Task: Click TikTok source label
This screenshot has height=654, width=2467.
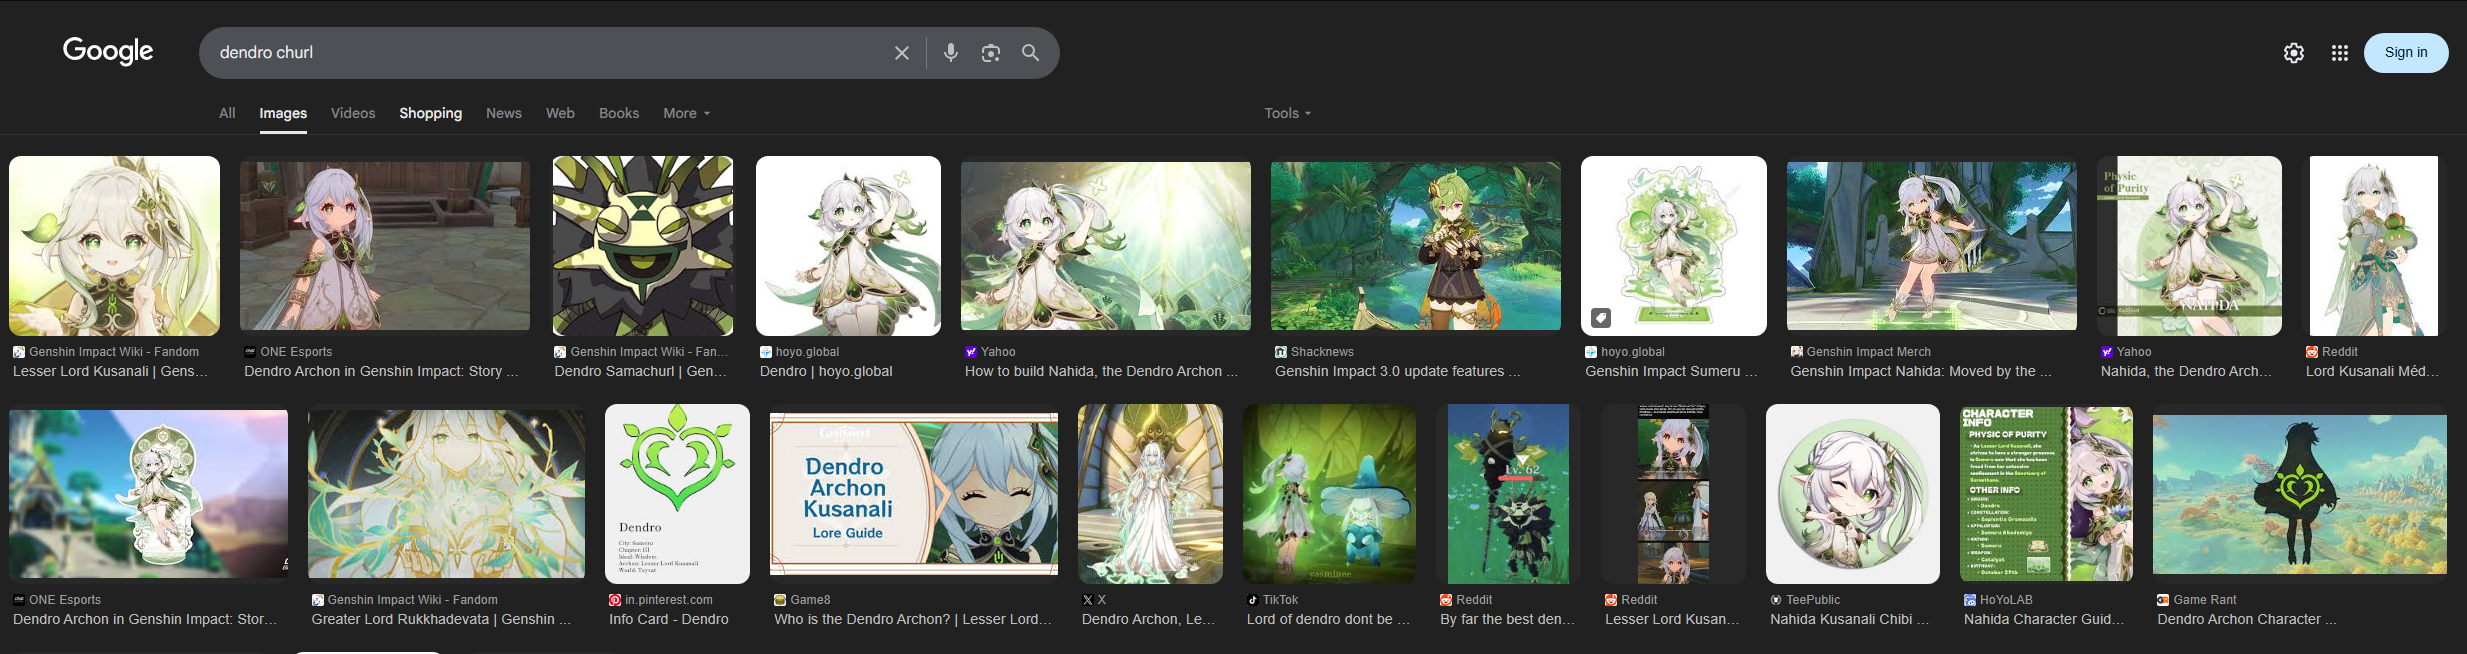Action: (x=1280, y=600)
